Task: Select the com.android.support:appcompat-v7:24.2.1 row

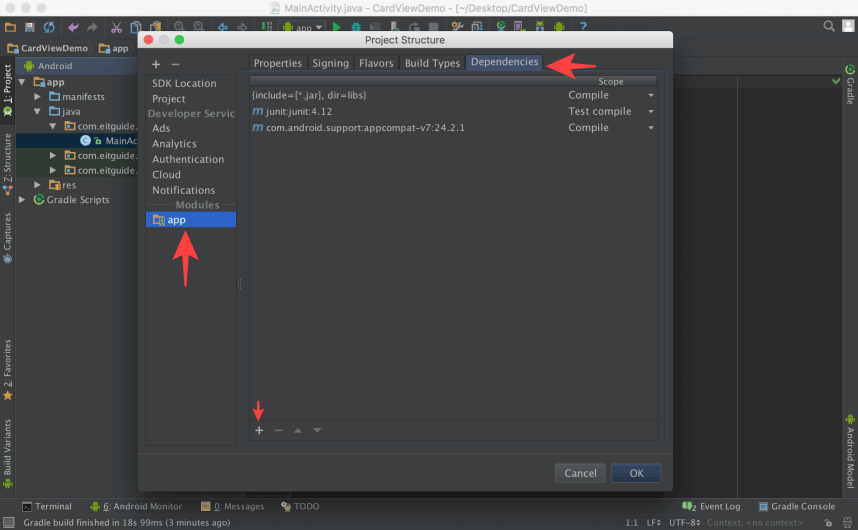Action: click(x=453, y=128)
